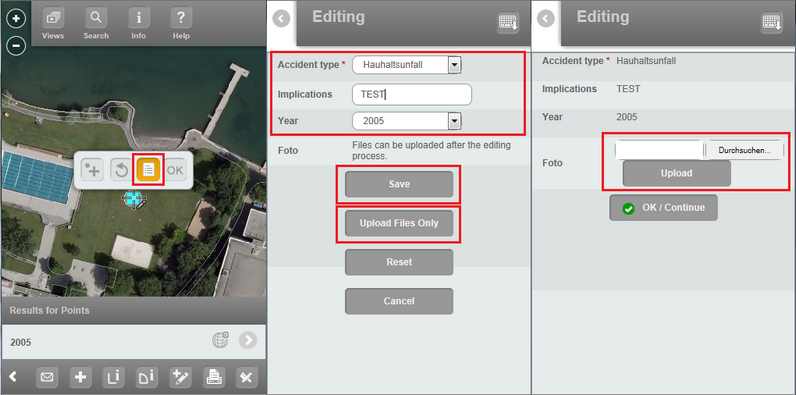Click the Save button

tap(399, 184)
